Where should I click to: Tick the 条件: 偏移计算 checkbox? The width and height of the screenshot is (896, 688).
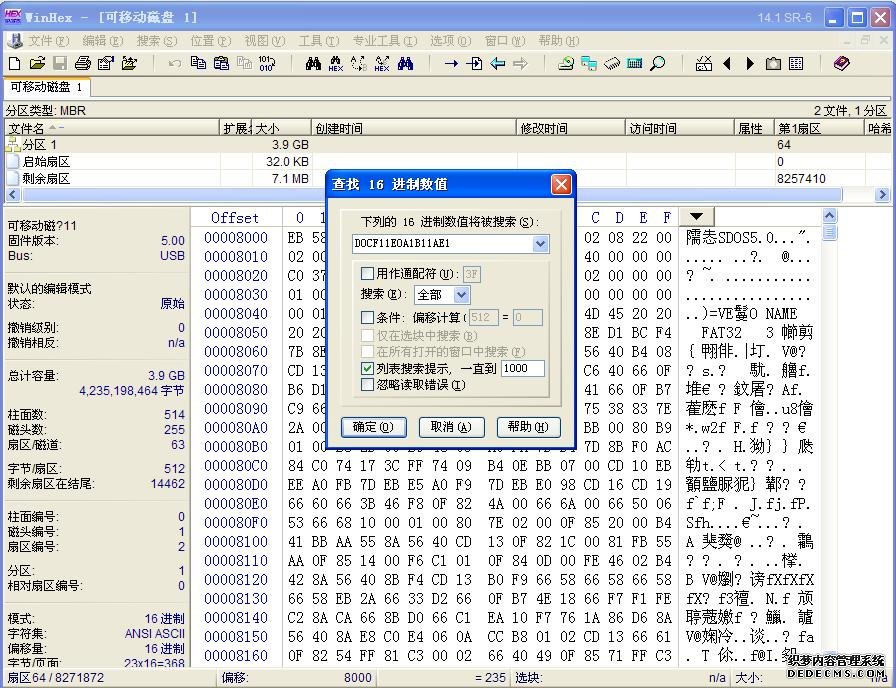point(367,317)
